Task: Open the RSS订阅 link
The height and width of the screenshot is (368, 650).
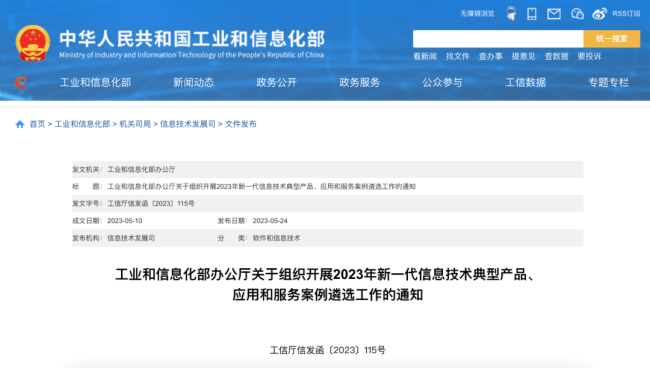Action: 626,14
